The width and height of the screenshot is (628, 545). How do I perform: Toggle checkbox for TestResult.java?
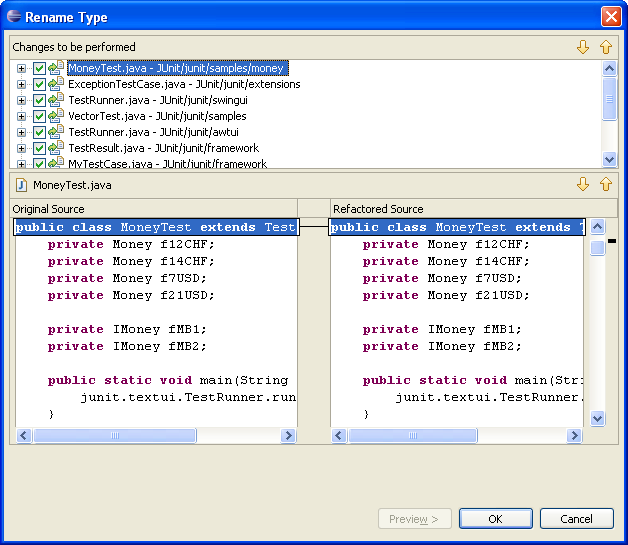pyautogui.click(x=39, y=148)
